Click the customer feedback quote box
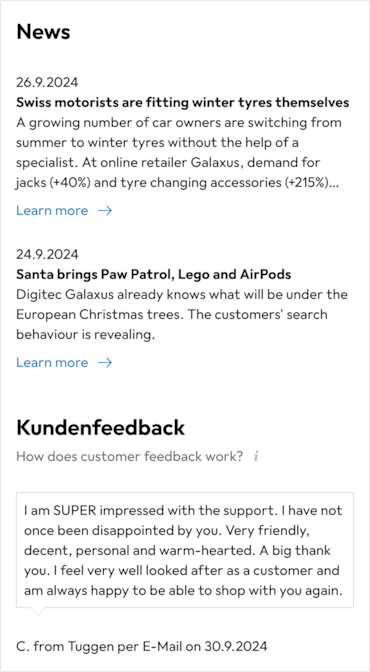 pyautogui.click(x=185, y=550)
